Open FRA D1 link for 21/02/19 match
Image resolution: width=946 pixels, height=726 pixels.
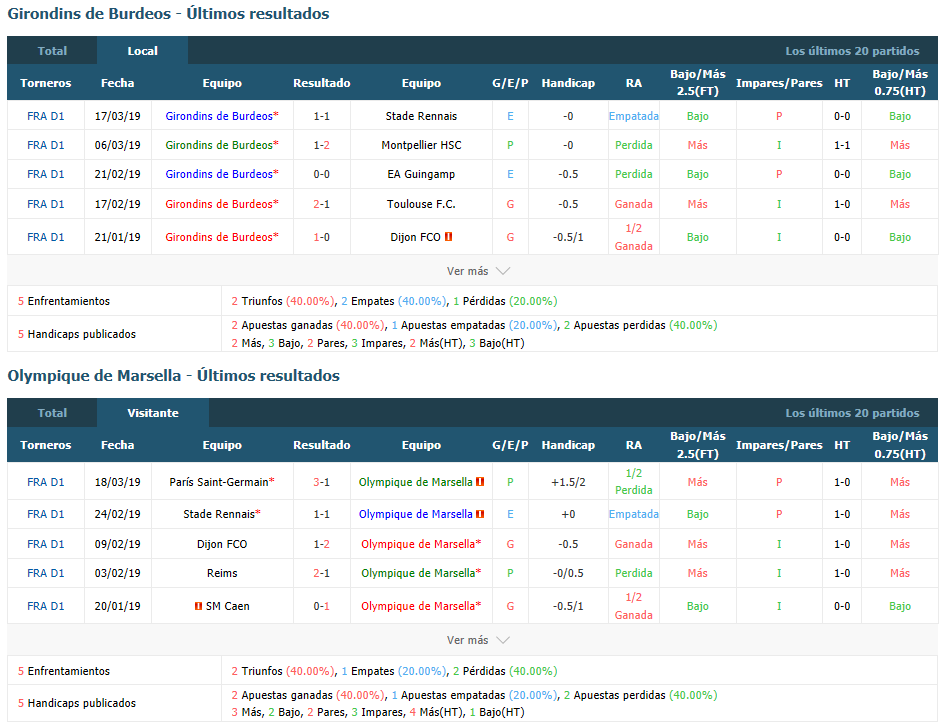click(45, 174)
